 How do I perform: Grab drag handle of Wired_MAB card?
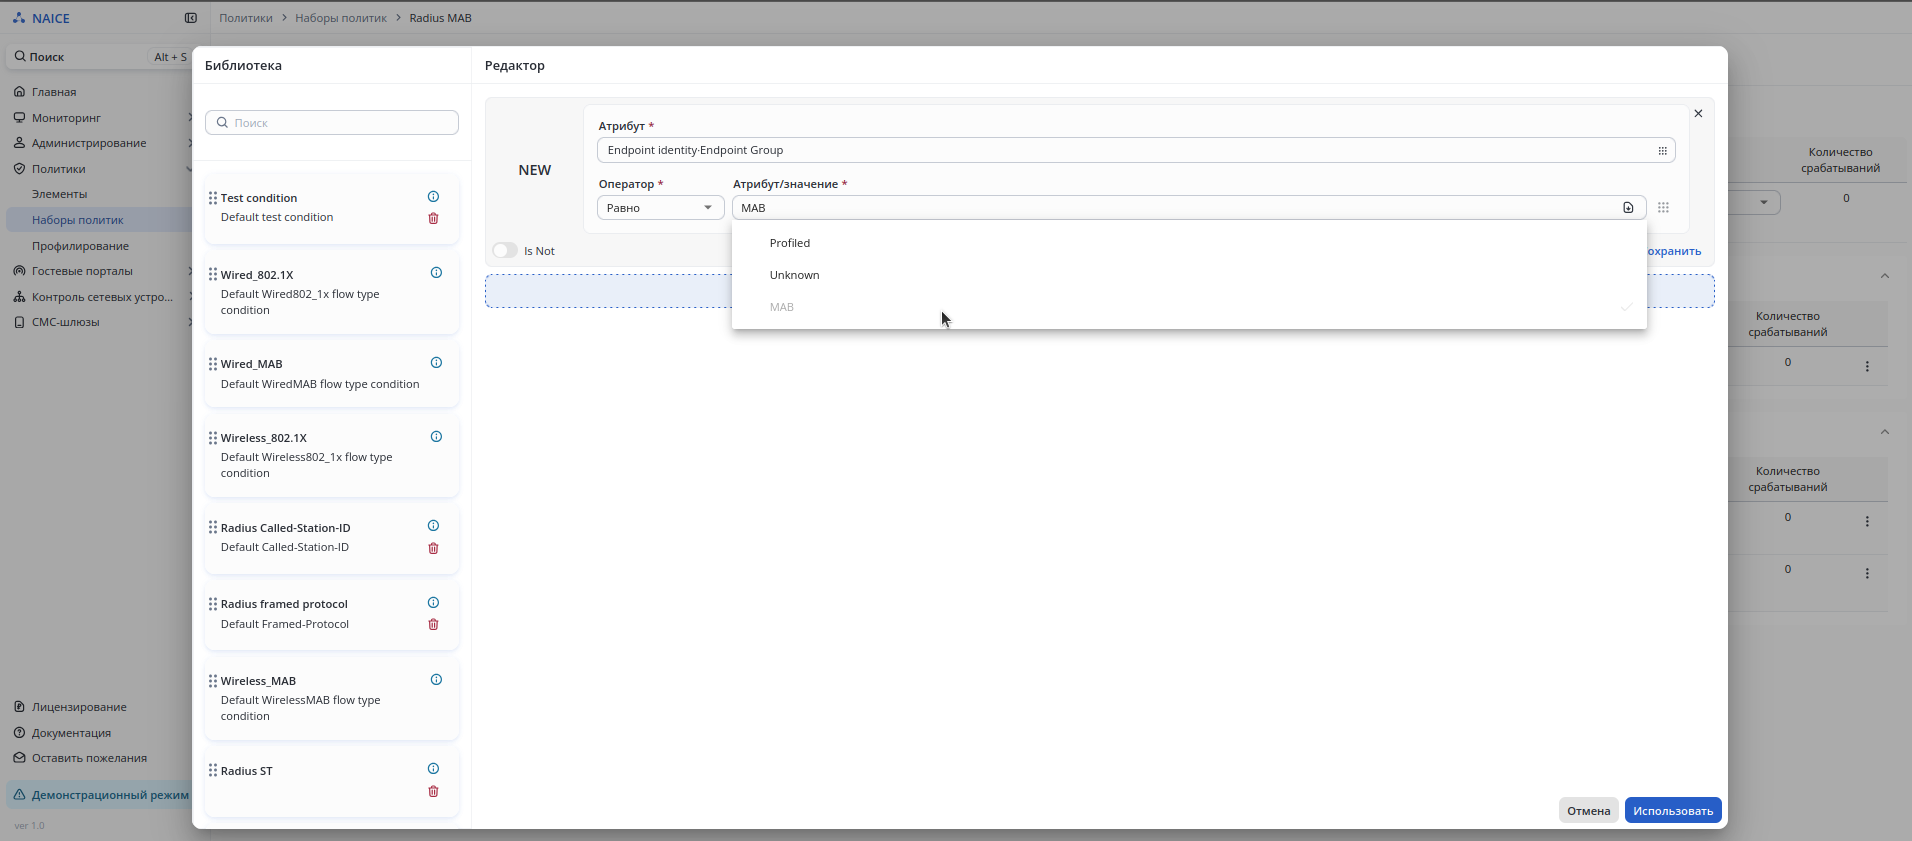click(x=213, y=364)
